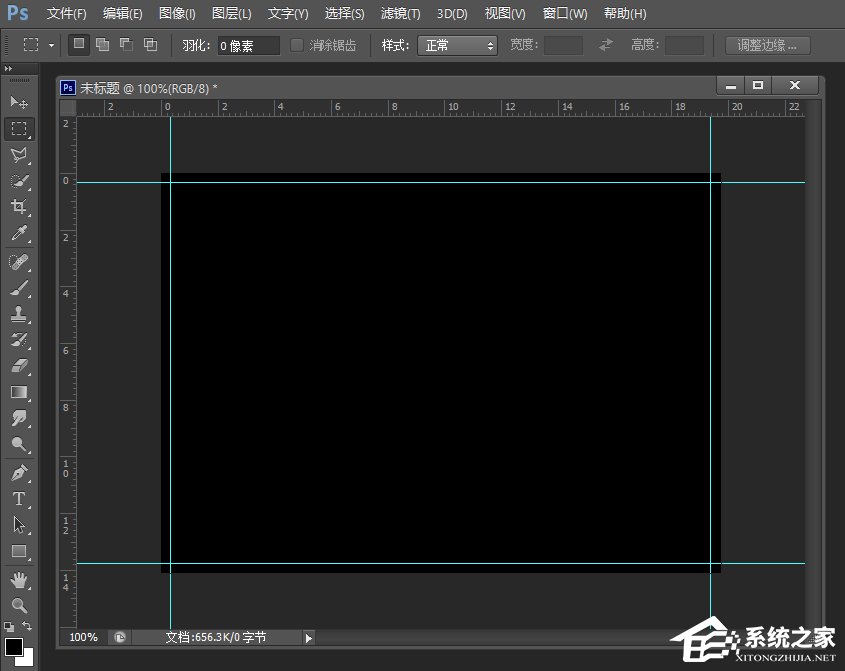The height and width of the screenshot is (671, 845).
Task: Toggle 'Intersect with selection' mode button
Action: (150, 45)
